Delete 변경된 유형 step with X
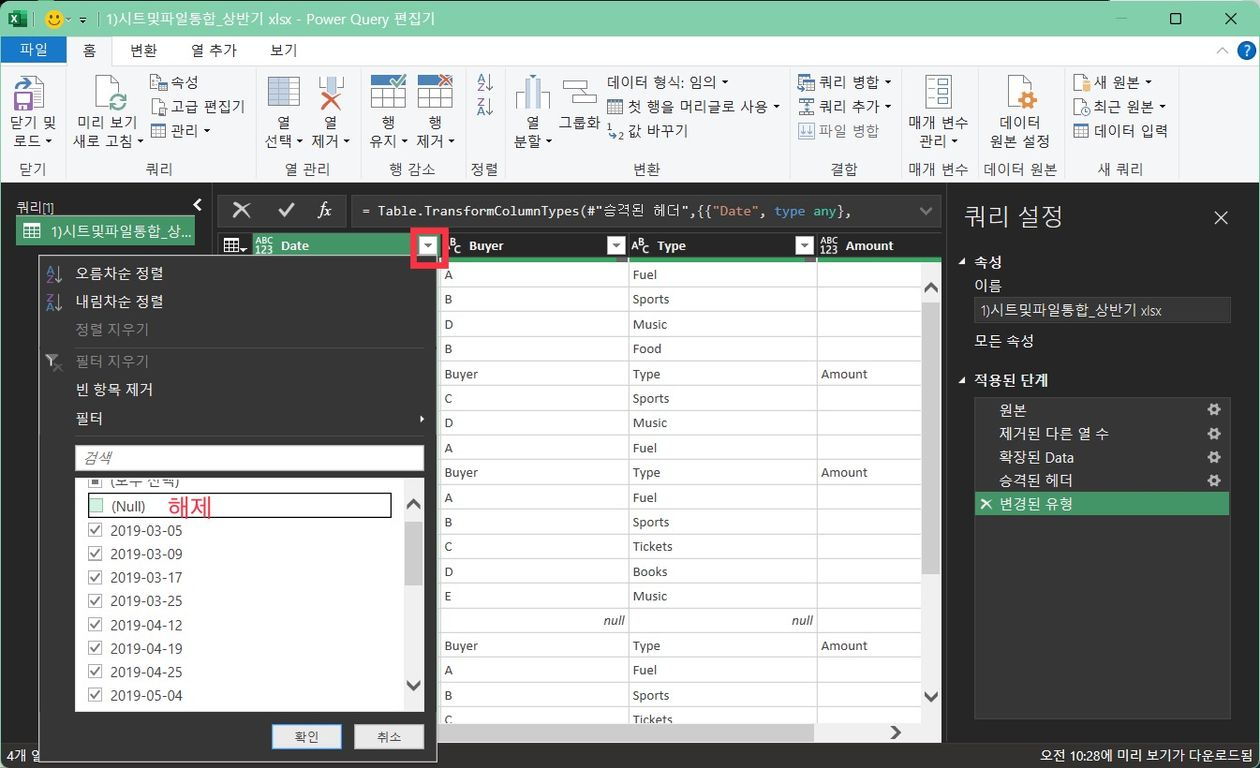Viewport: 1260px width, 768px height. (986, 504)
